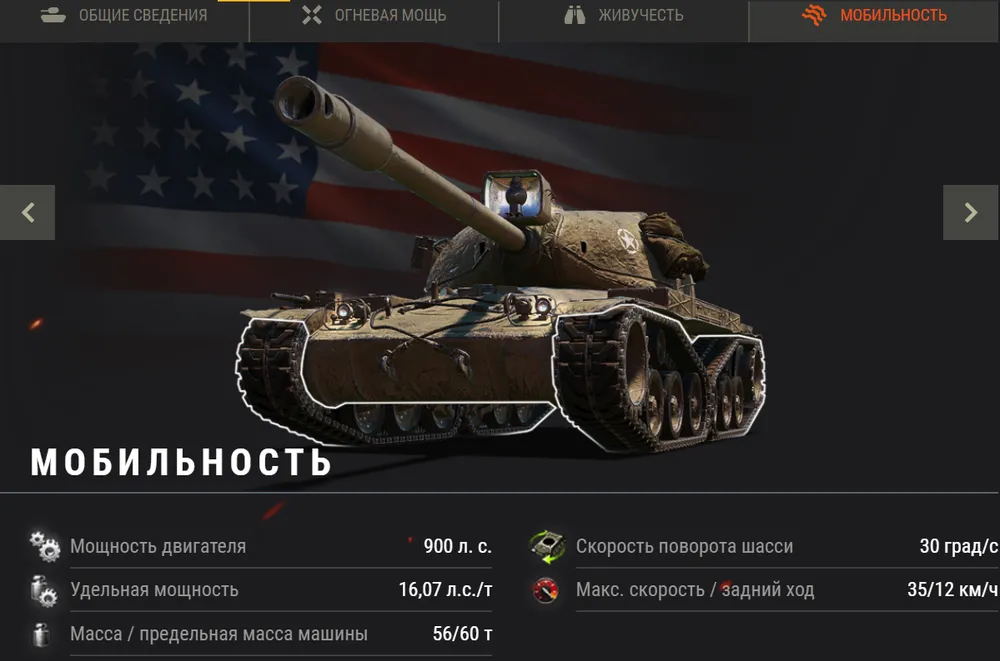Screen dimensions: 1000x661
Task: Click the Удельная мощность weight-gear icon
Action: pos(43,590)
